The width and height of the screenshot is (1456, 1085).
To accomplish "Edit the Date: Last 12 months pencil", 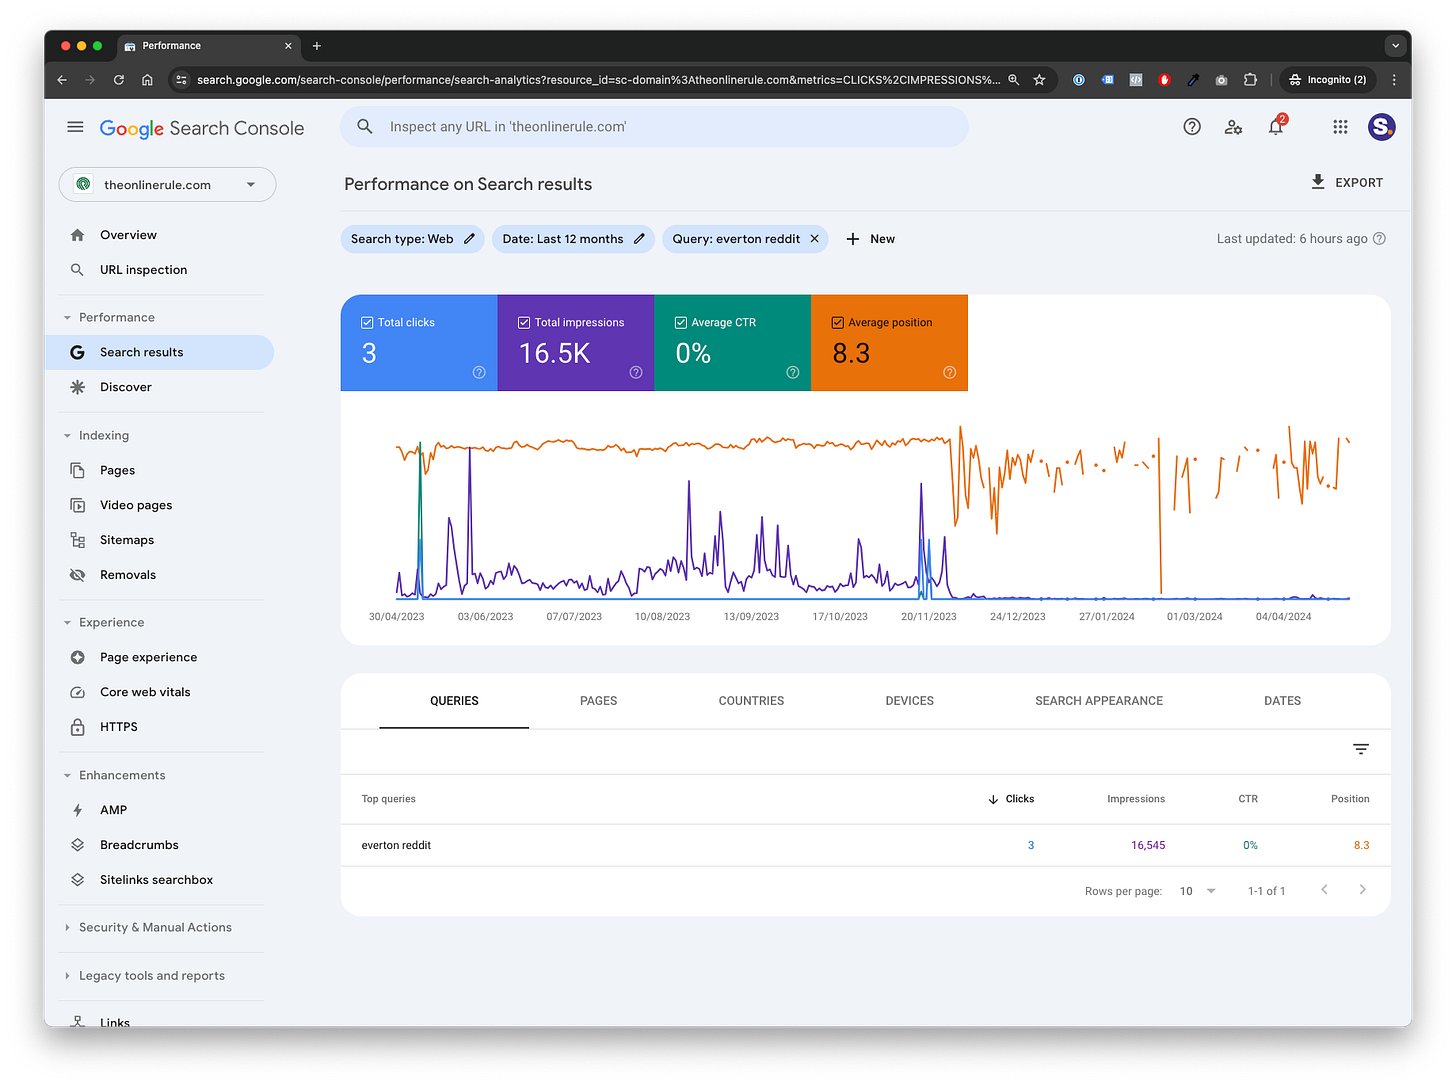I will [639, 239].
